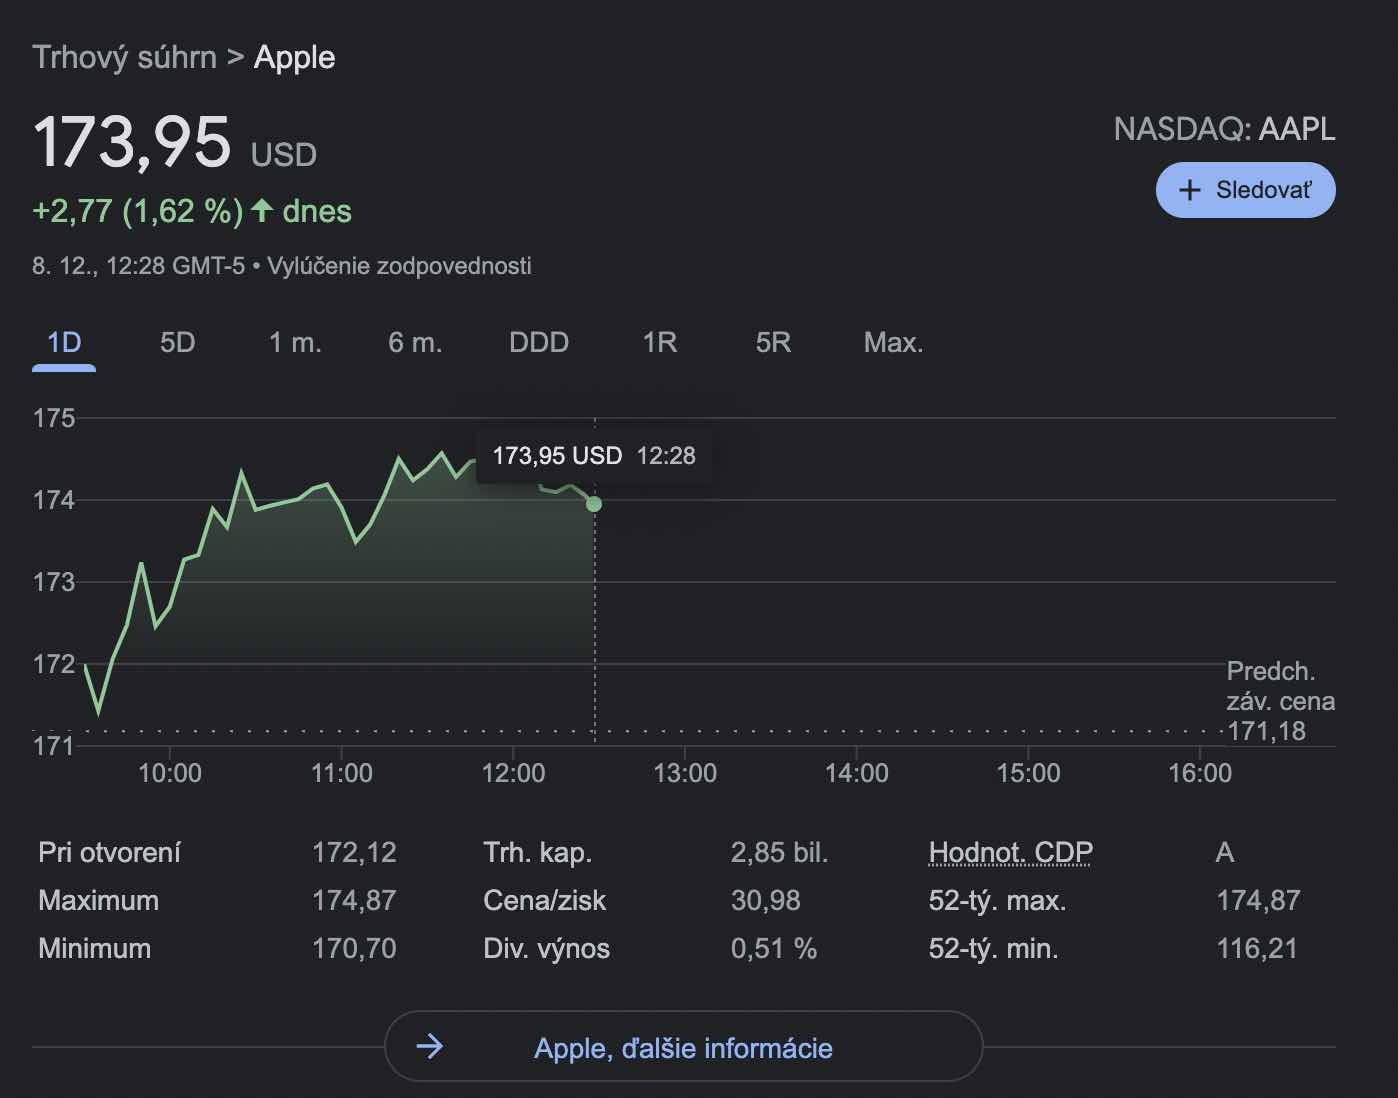
Task: Show the 5R five-year chart
Action: [x=773, y=343]
